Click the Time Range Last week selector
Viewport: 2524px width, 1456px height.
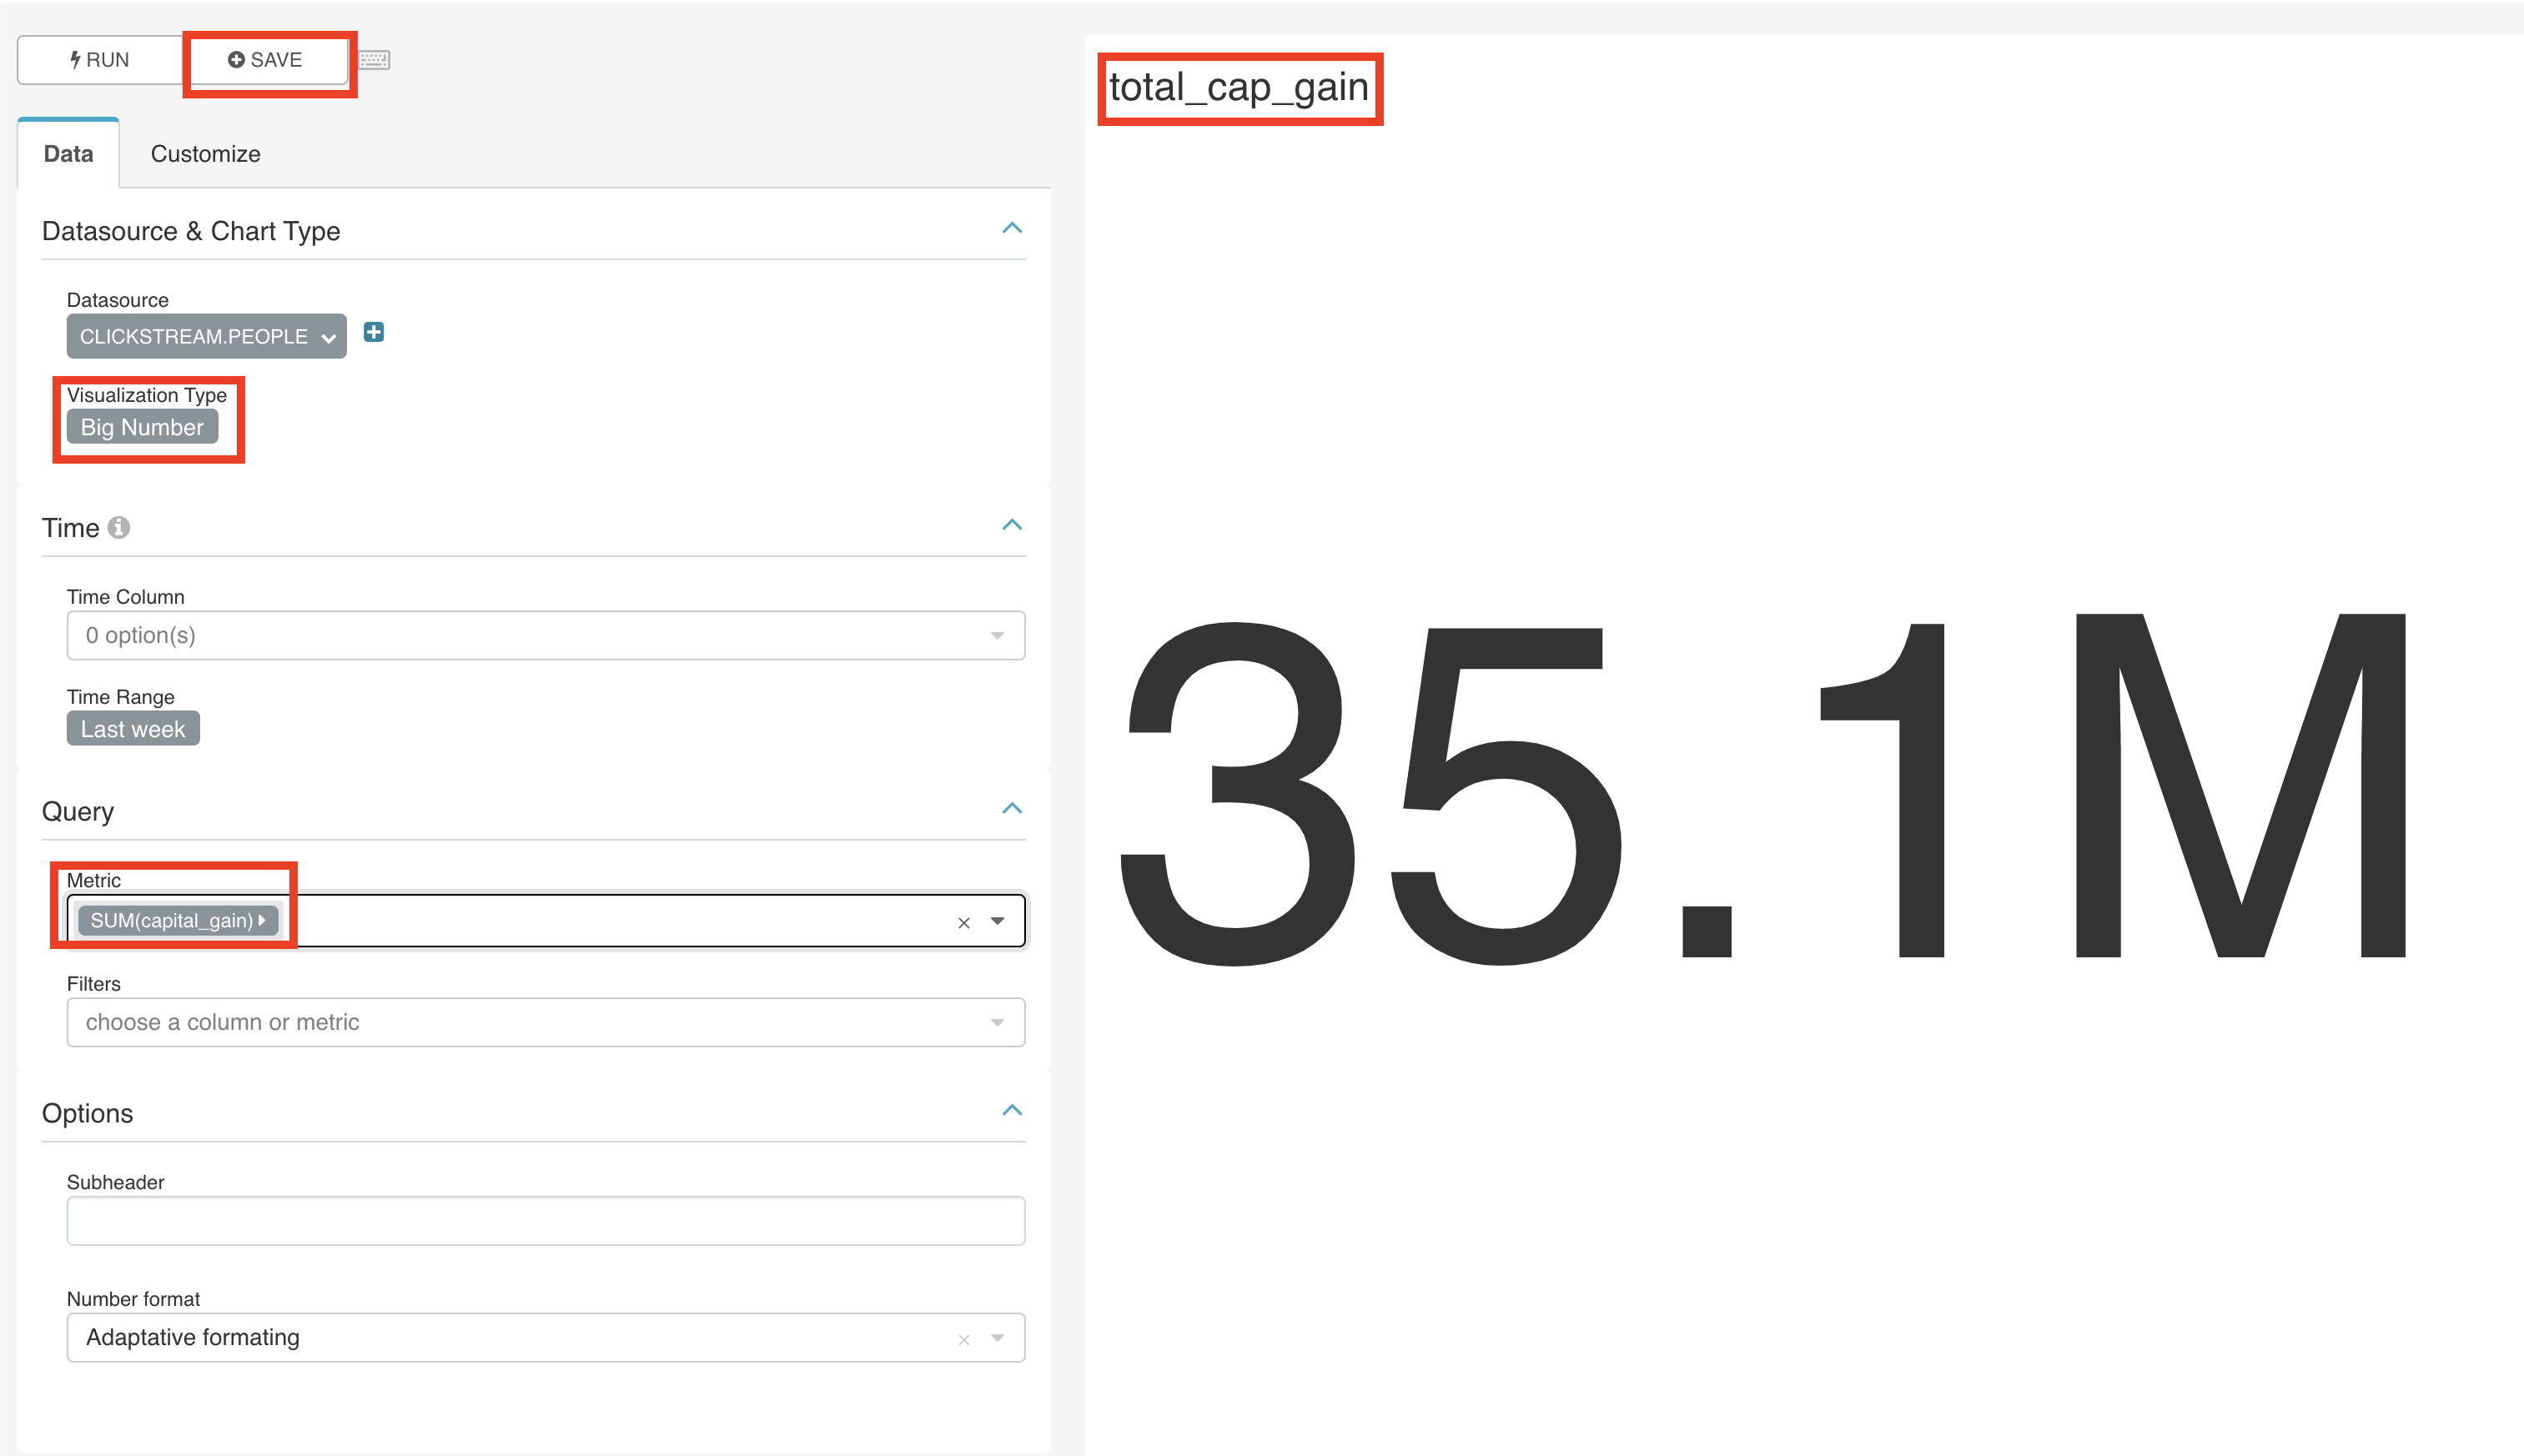click(x=133, y=728)
